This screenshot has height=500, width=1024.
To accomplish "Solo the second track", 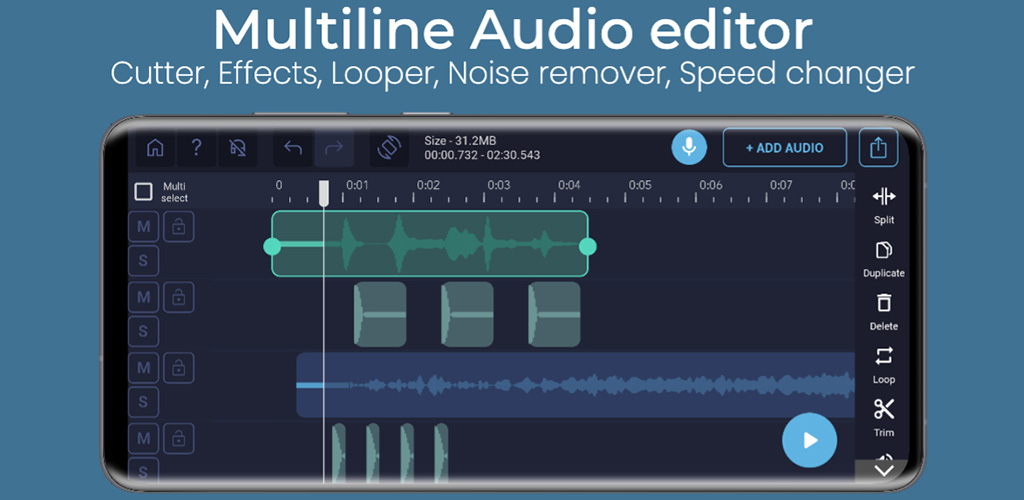I will tap(144, 332).
